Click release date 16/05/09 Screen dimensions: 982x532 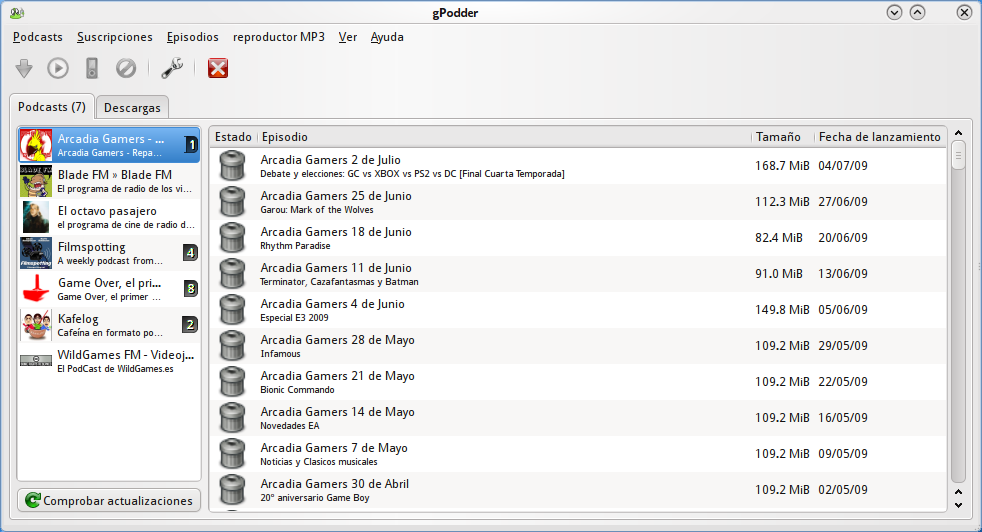843,418
